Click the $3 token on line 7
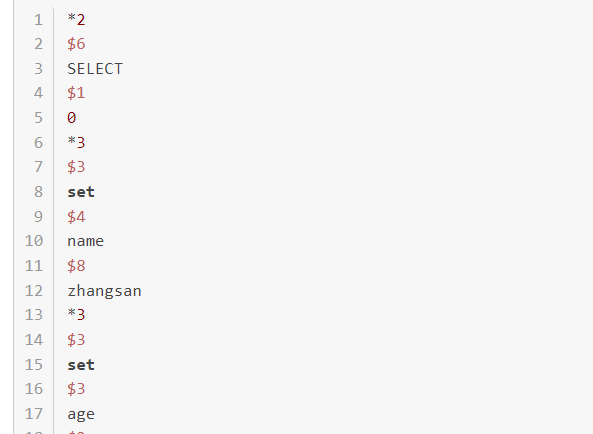Image resolution: width=593 pixels, height=434 pixels. click(x=76, y=167)
